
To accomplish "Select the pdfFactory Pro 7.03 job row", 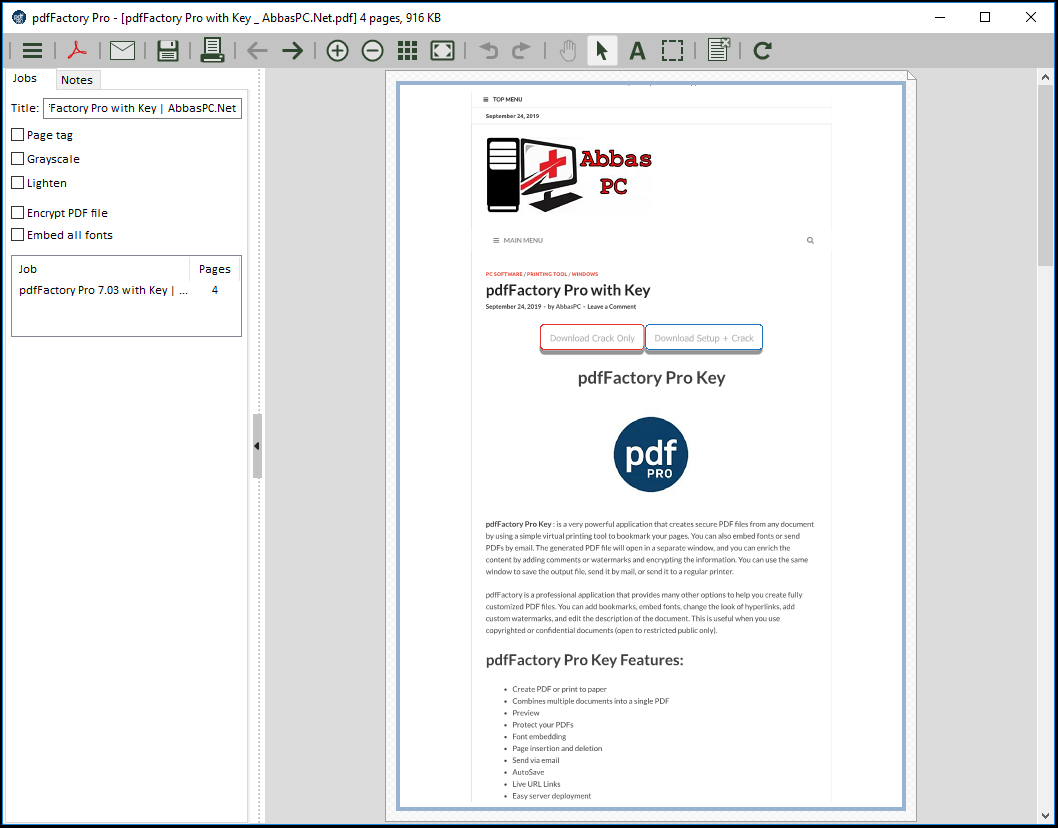I will click(126, 290).
